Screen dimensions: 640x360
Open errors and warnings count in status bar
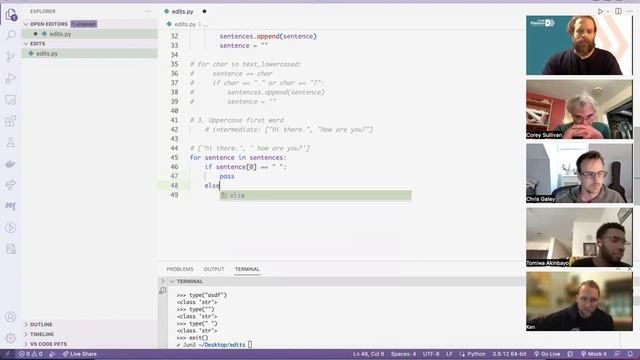pyautogui.click(x=31, y=354)
